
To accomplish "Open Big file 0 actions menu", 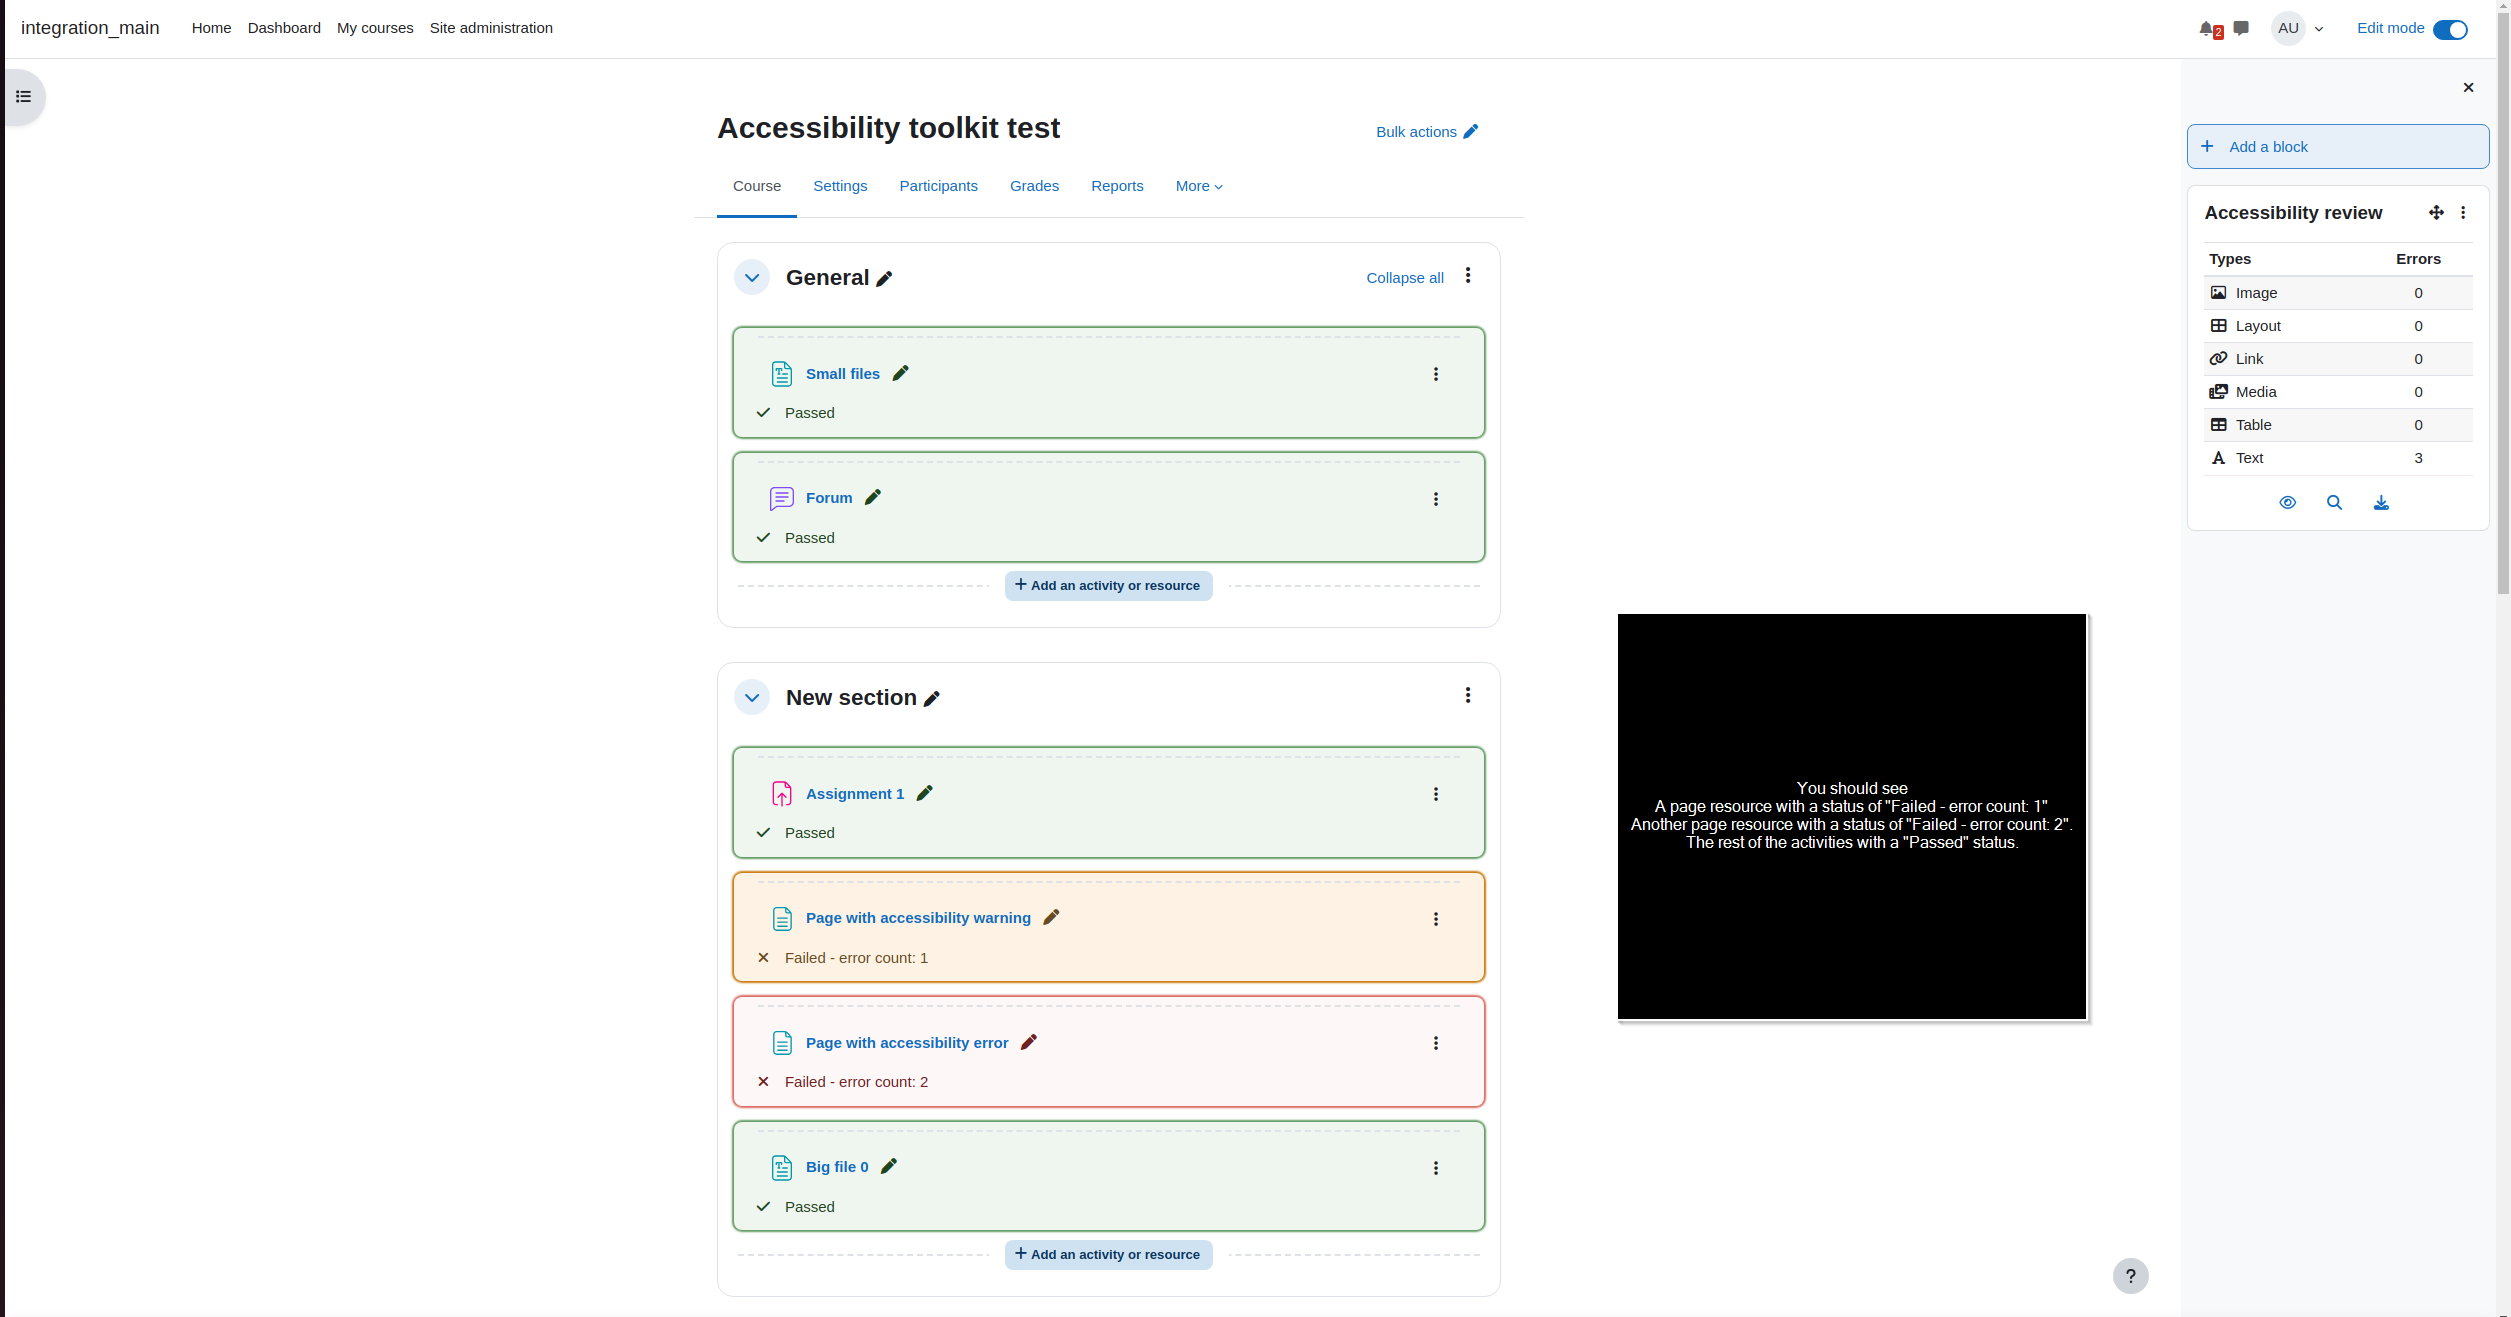I will pyautogui.click(x=1436, y=1168).
